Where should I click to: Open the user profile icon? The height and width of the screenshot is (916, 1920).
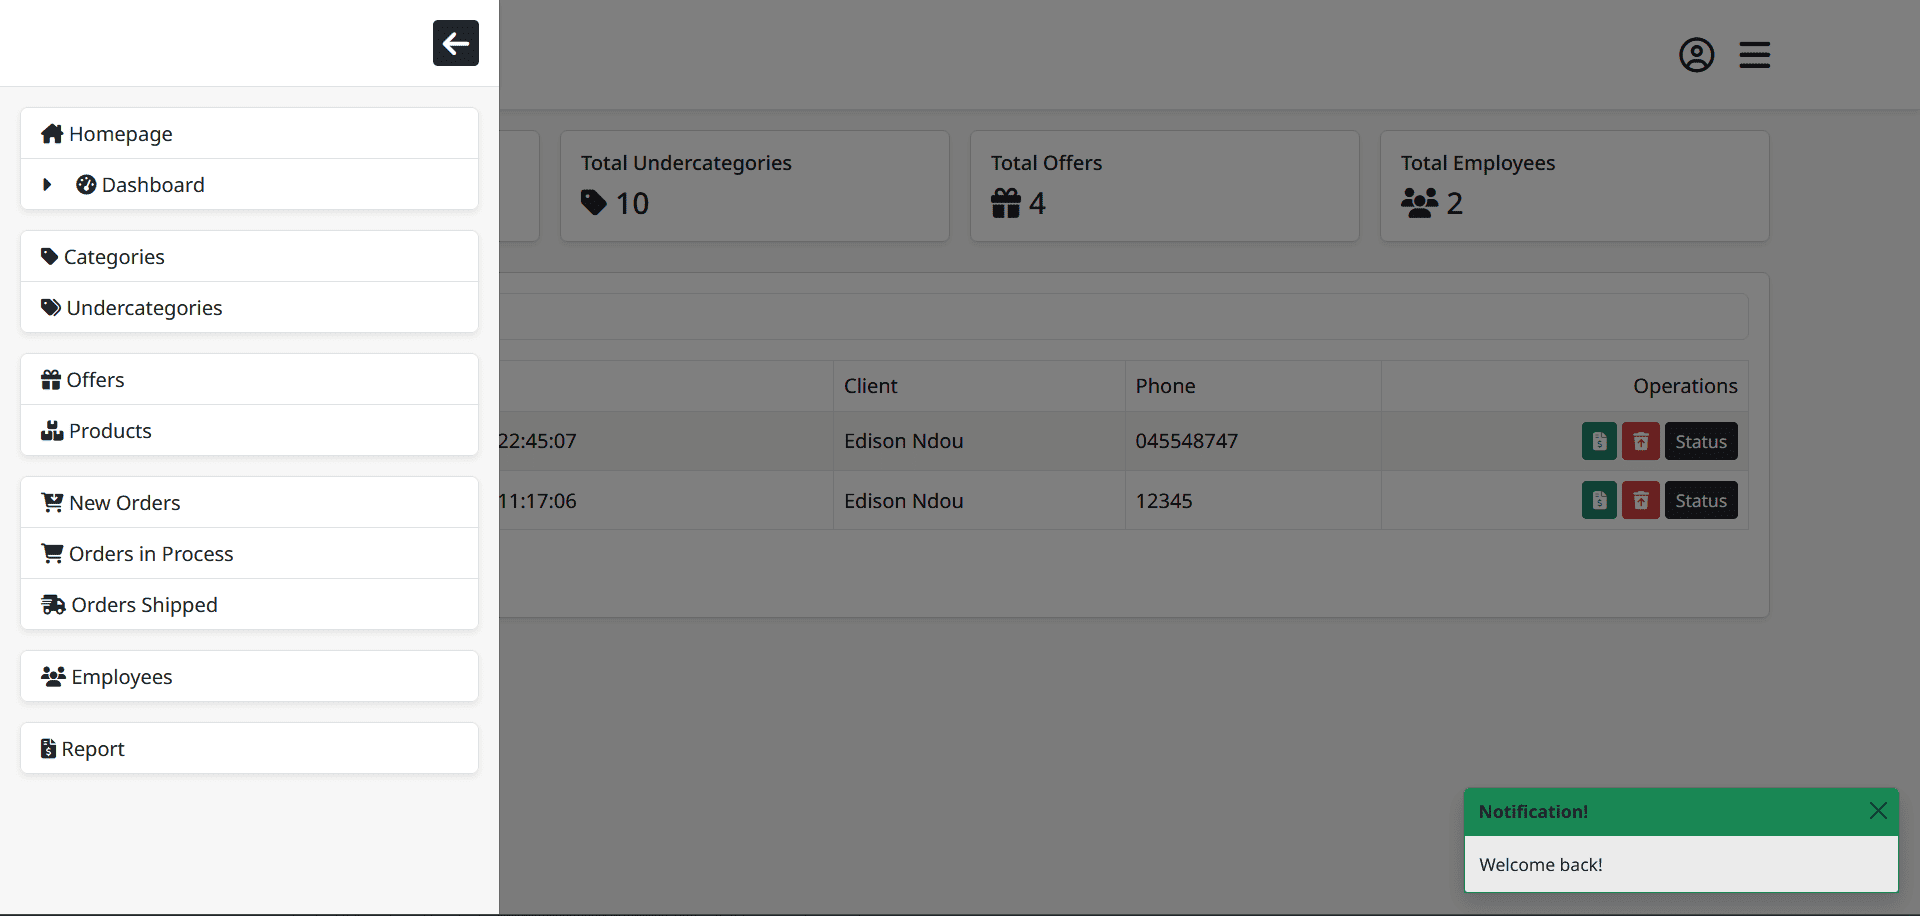point(1696,55)
